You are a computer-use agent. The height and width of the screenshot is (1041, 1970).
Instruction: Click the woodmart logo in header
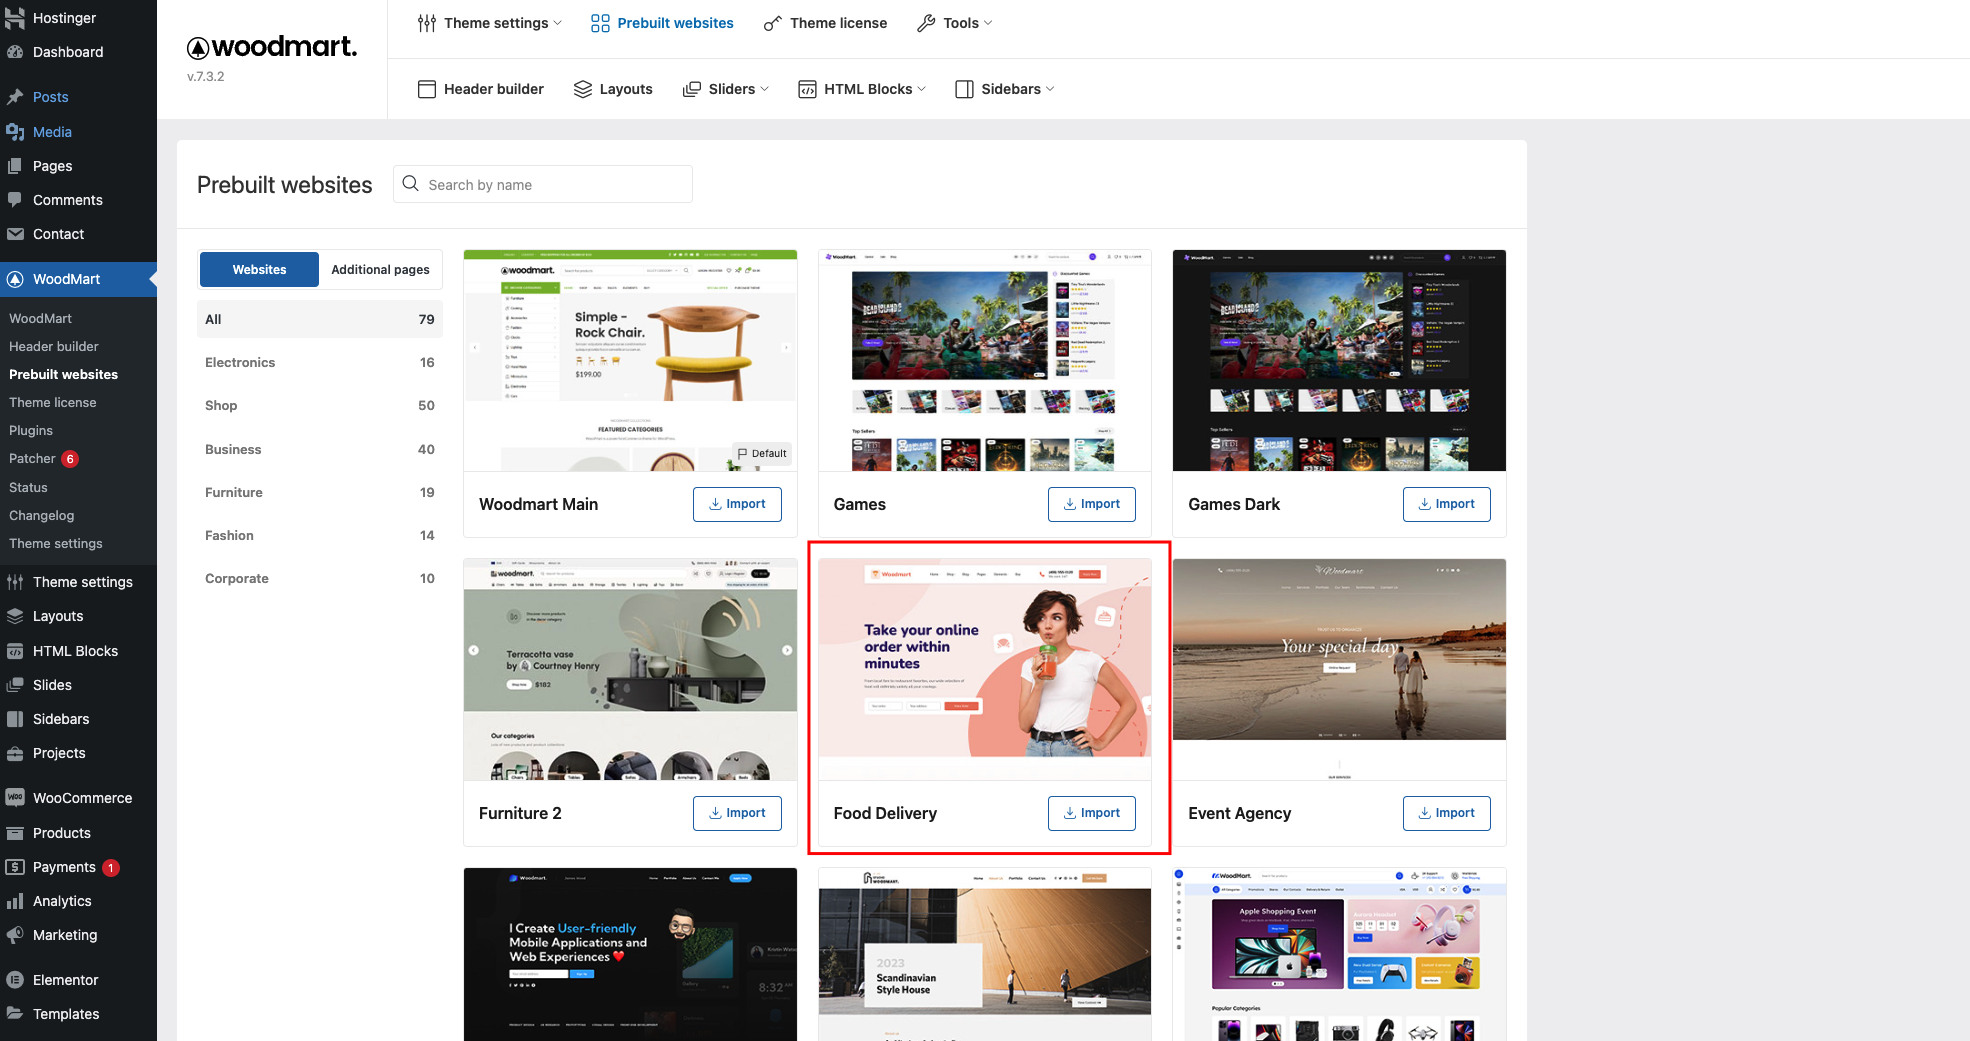(272, 47)
